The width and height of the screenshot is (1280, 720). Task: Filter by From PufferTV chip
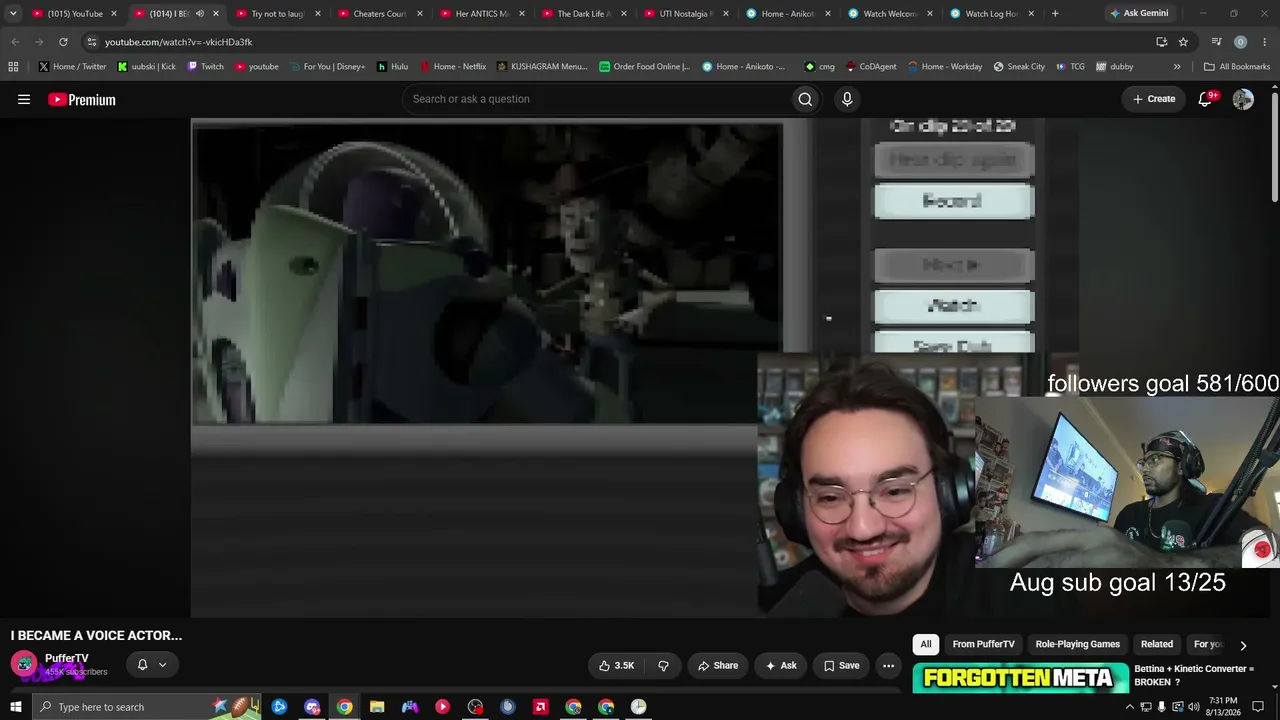983,645
